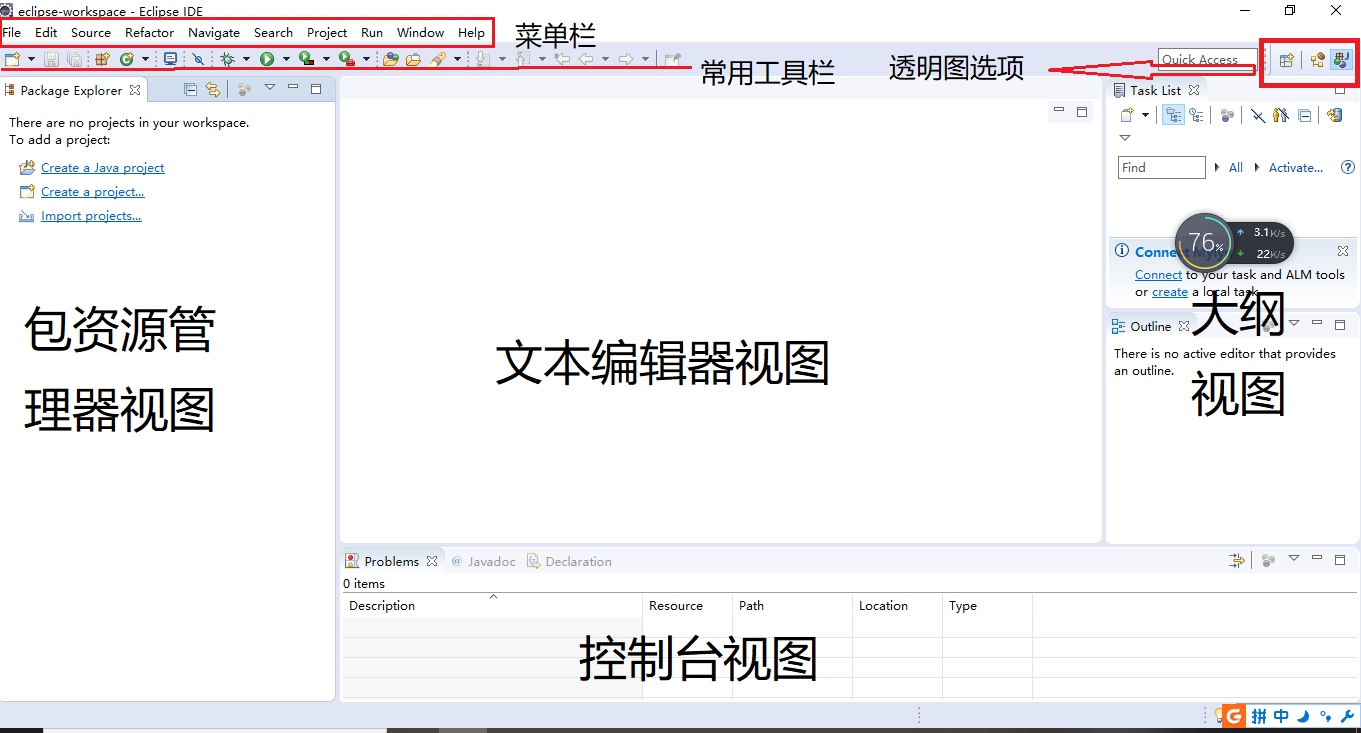1361x733 pixels.
Task: Expand the New Java Class dropdown arrow
Action: [x=145, y=59]
